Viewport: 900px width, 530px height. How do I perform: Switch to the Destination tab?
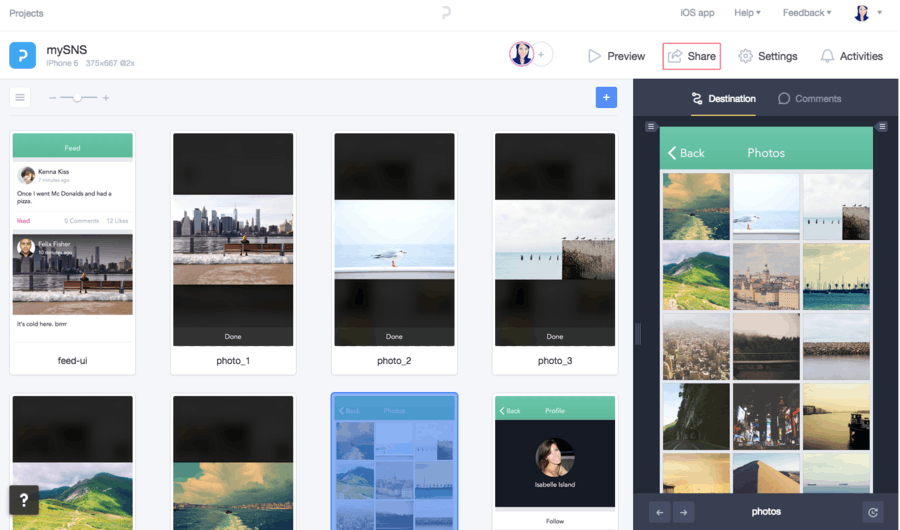[x=723, y=99]
